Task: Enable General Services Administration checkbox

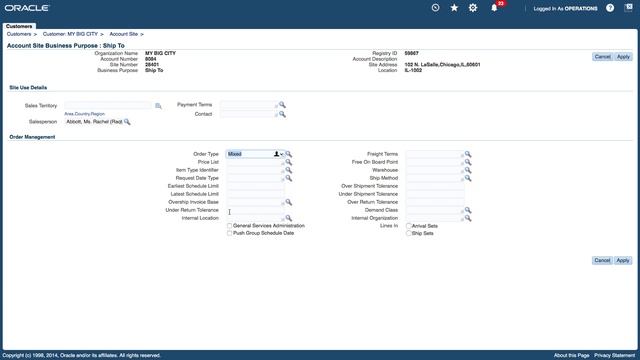Action: pos(229,226)
